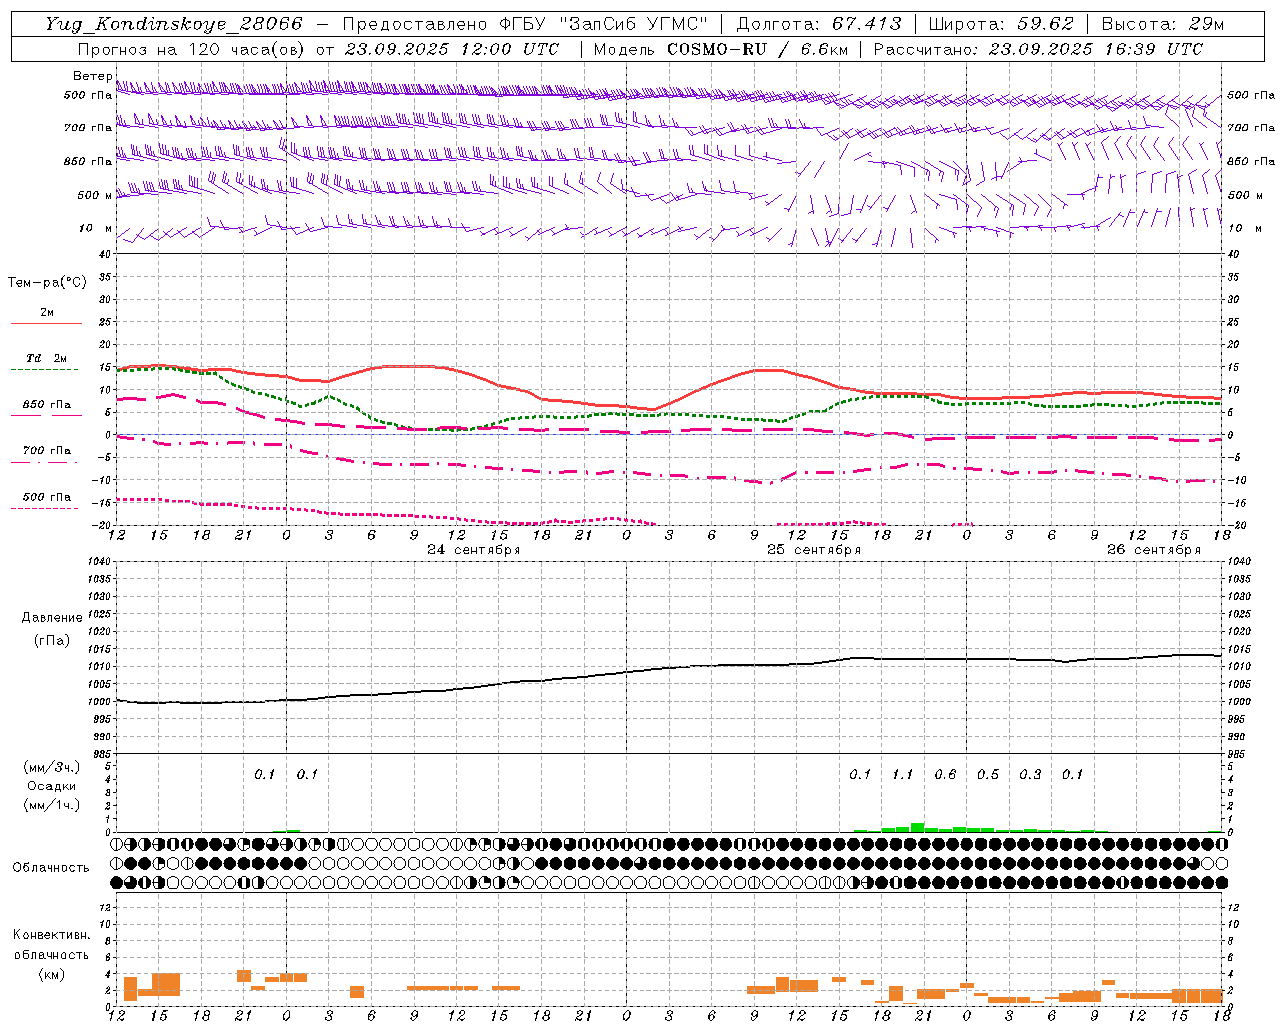The image size is (1280, 1024).
Task: Click the 24 сентября date label
Action: click(474, 550)
